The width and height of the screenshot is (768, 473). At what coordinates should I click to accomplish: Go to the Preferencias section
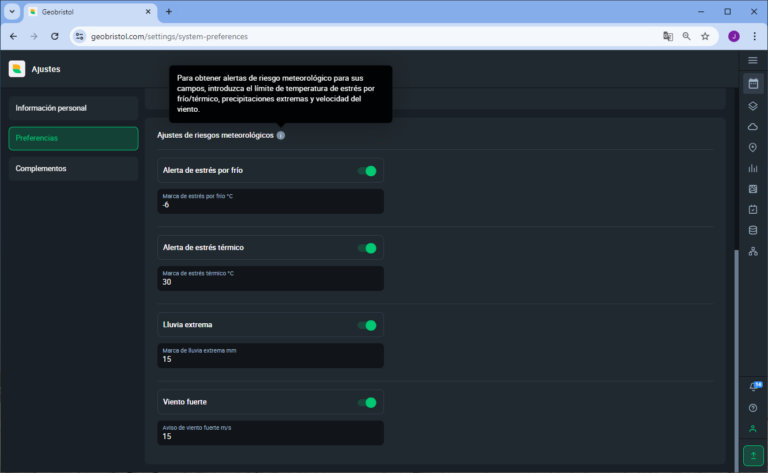click(x=73, y=138)
